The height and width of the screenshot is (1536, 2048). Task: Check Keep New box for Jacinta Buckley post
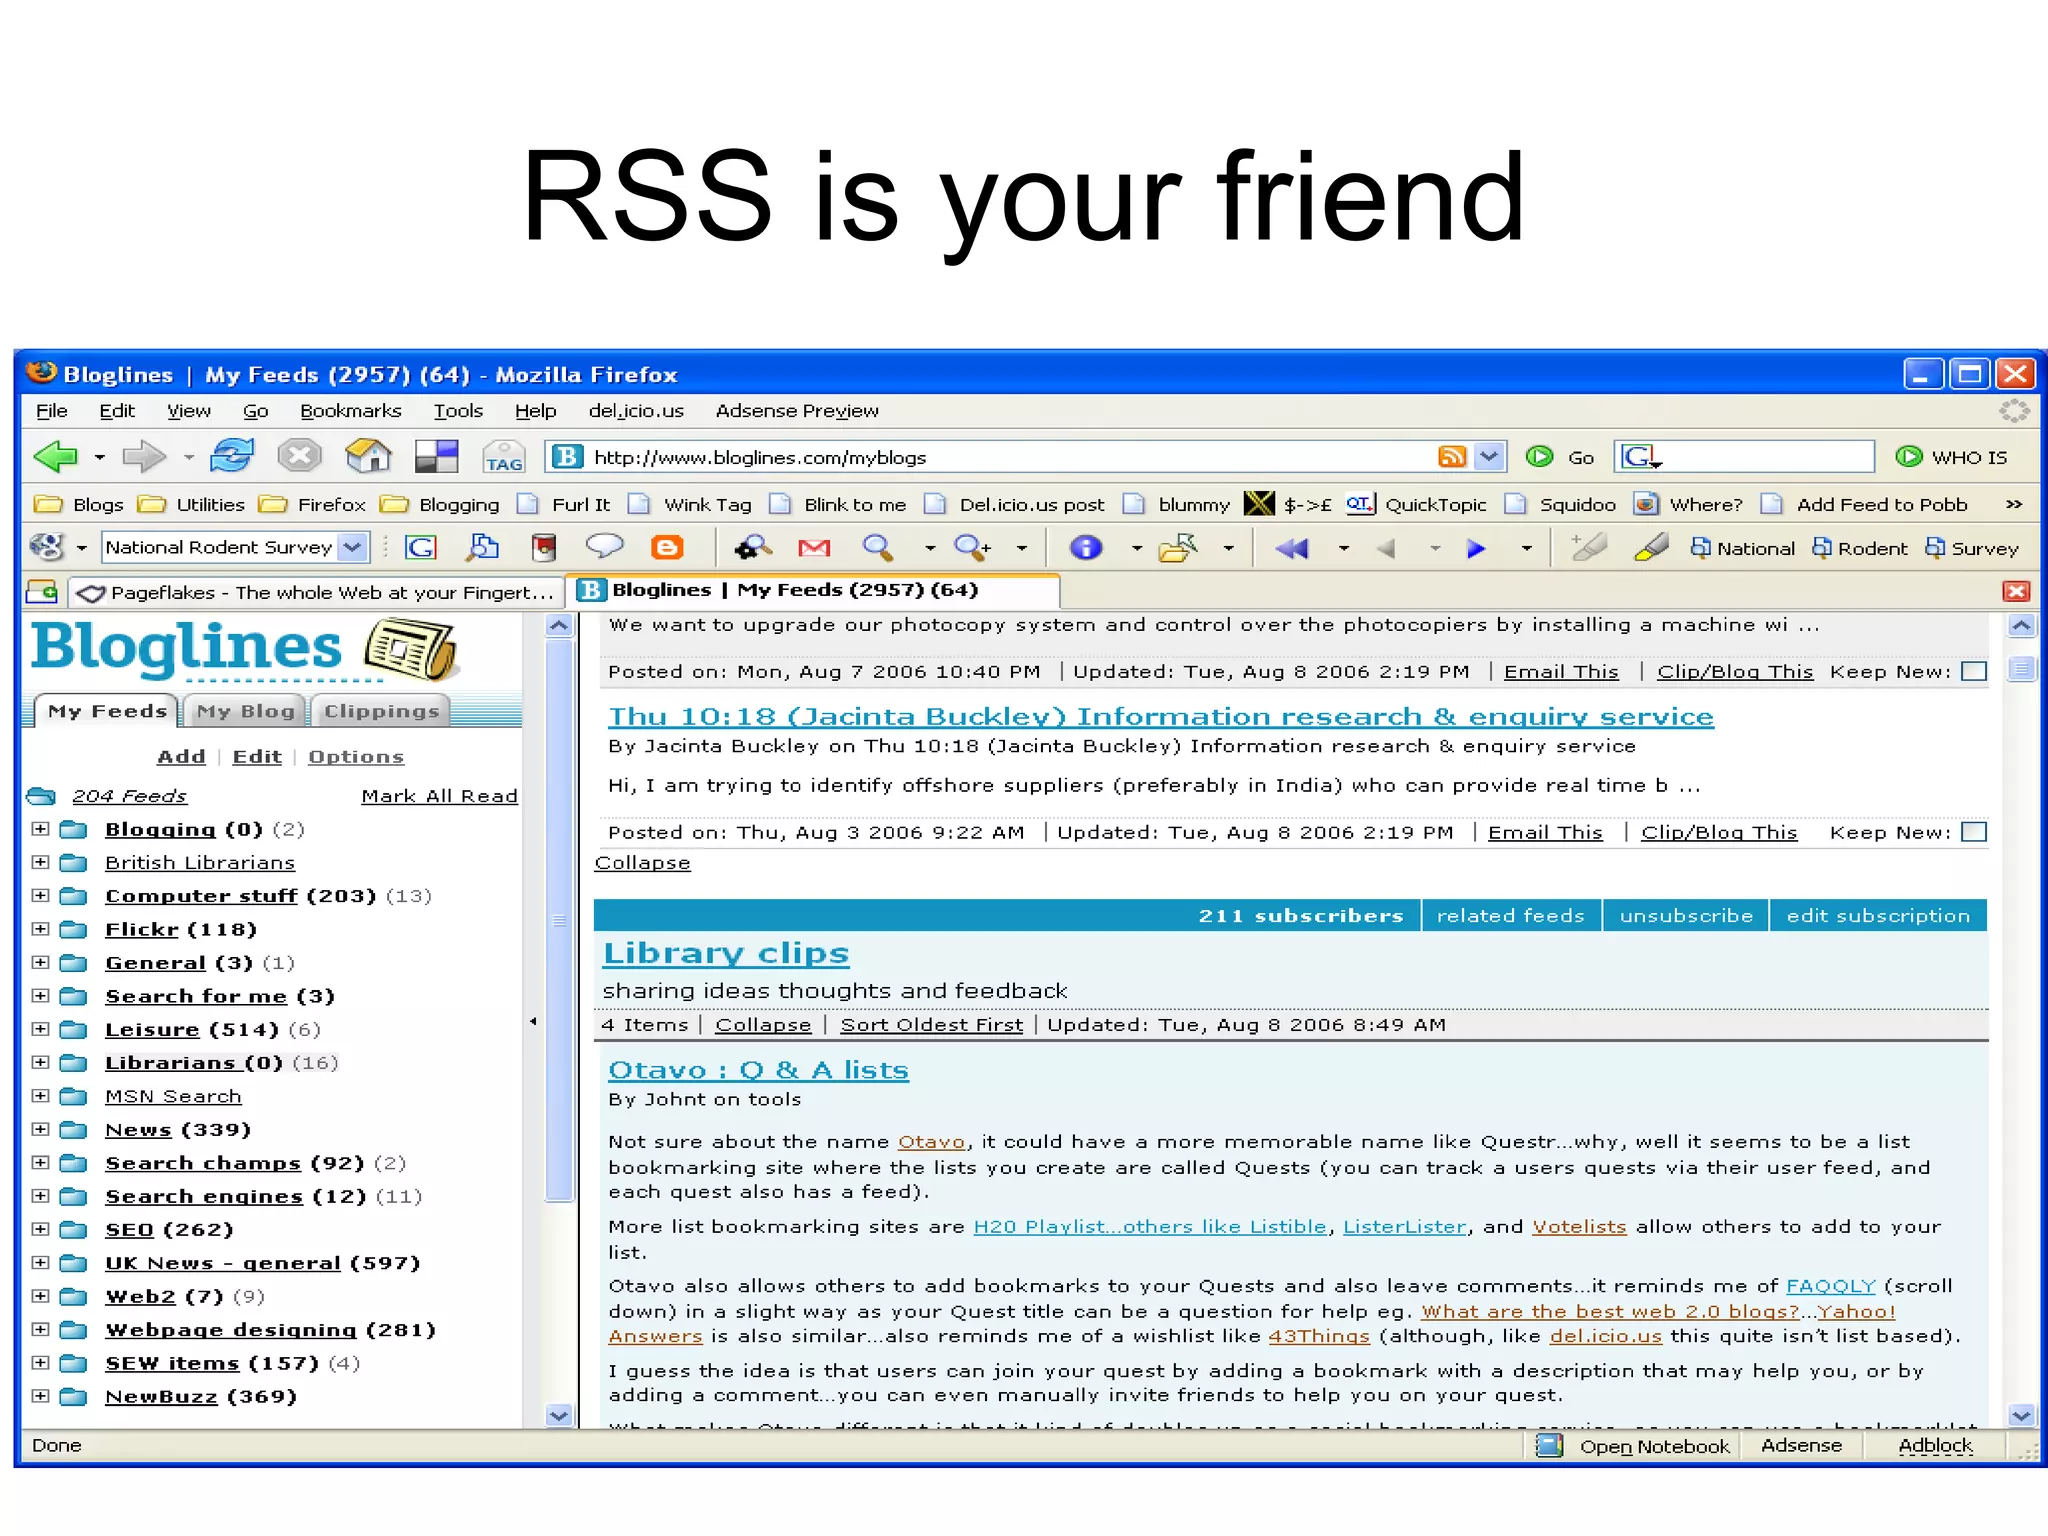1973,832
